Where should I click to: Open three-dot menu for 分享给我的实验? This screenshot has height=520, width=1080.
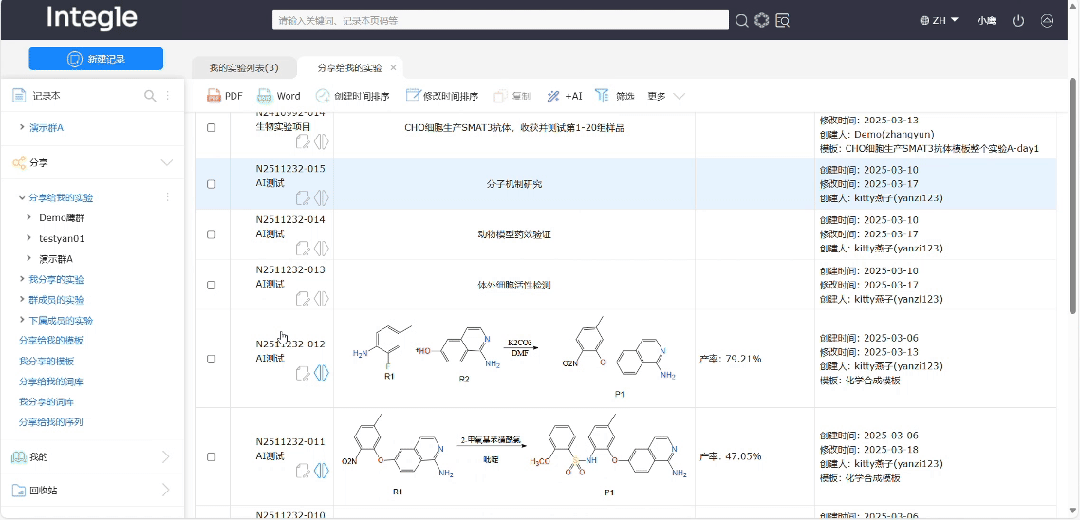[167, 198]
